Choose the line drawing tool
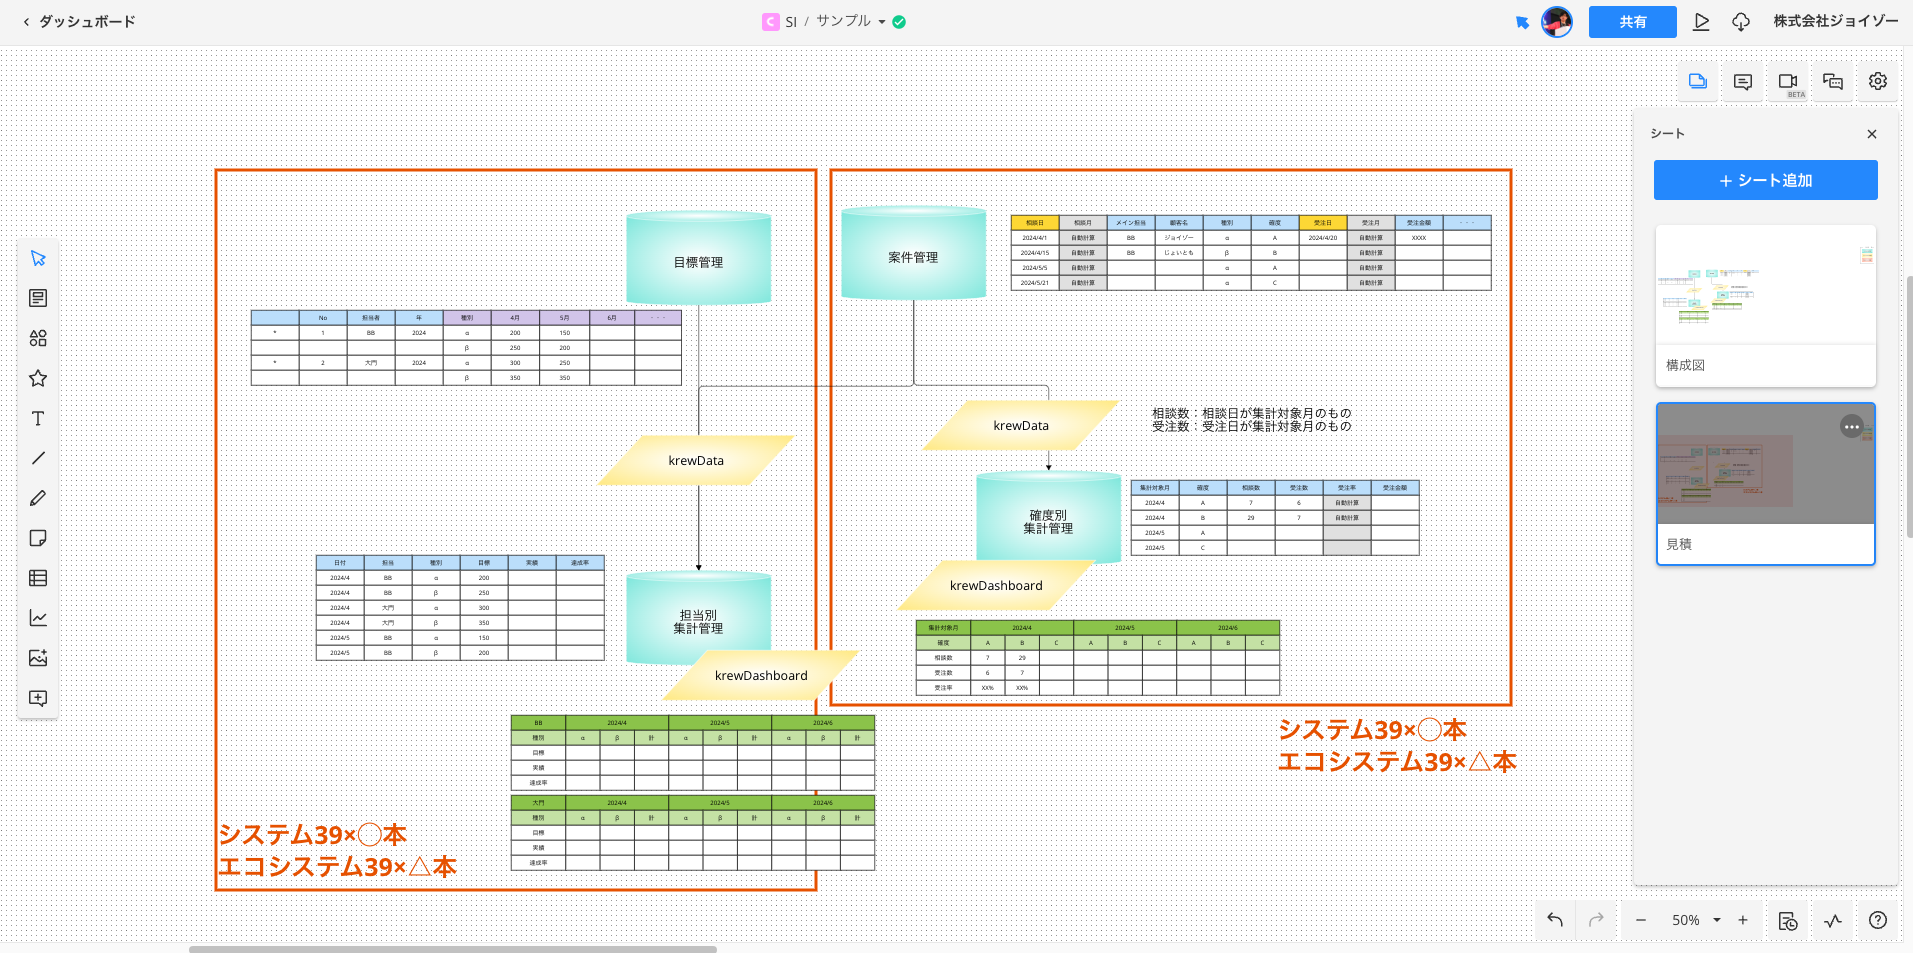This screenshot has height=953, width=1913. pyautogui.click(x=38, y=458)
